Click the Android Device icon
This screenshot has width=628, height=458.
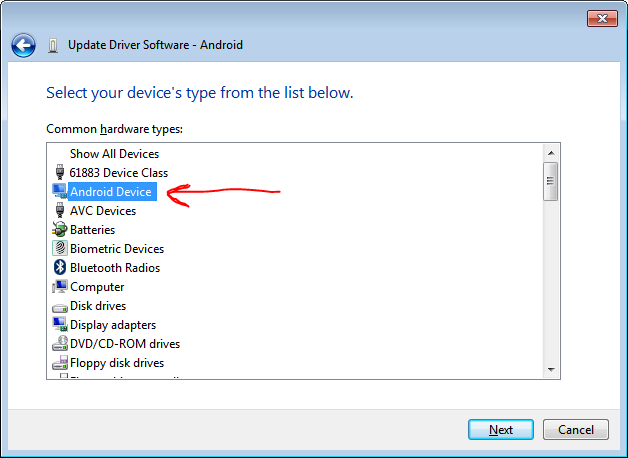tap(59, 192)
